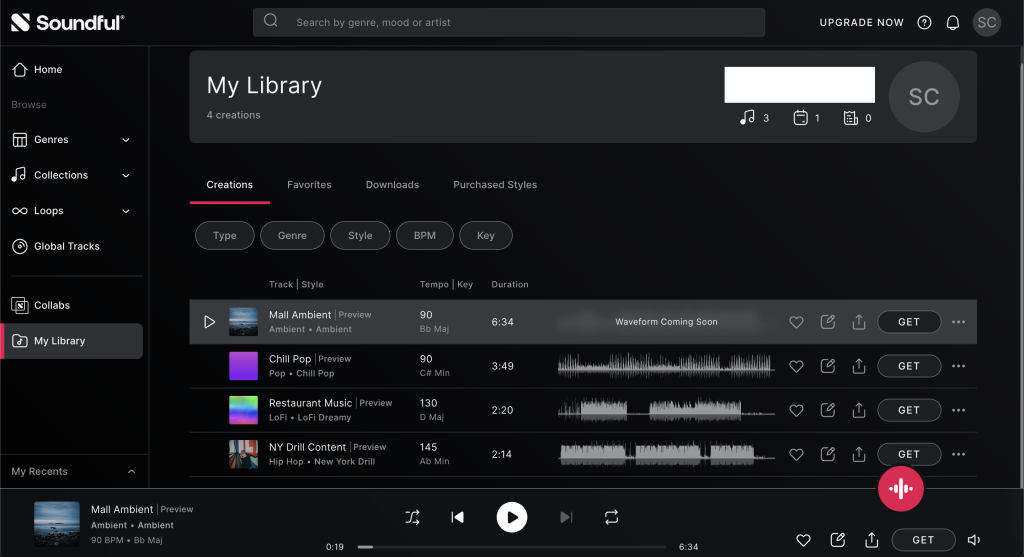Edit the NY Drill Content track
The height and width of the screenshot is (557, 1024).
pos(827,454)
